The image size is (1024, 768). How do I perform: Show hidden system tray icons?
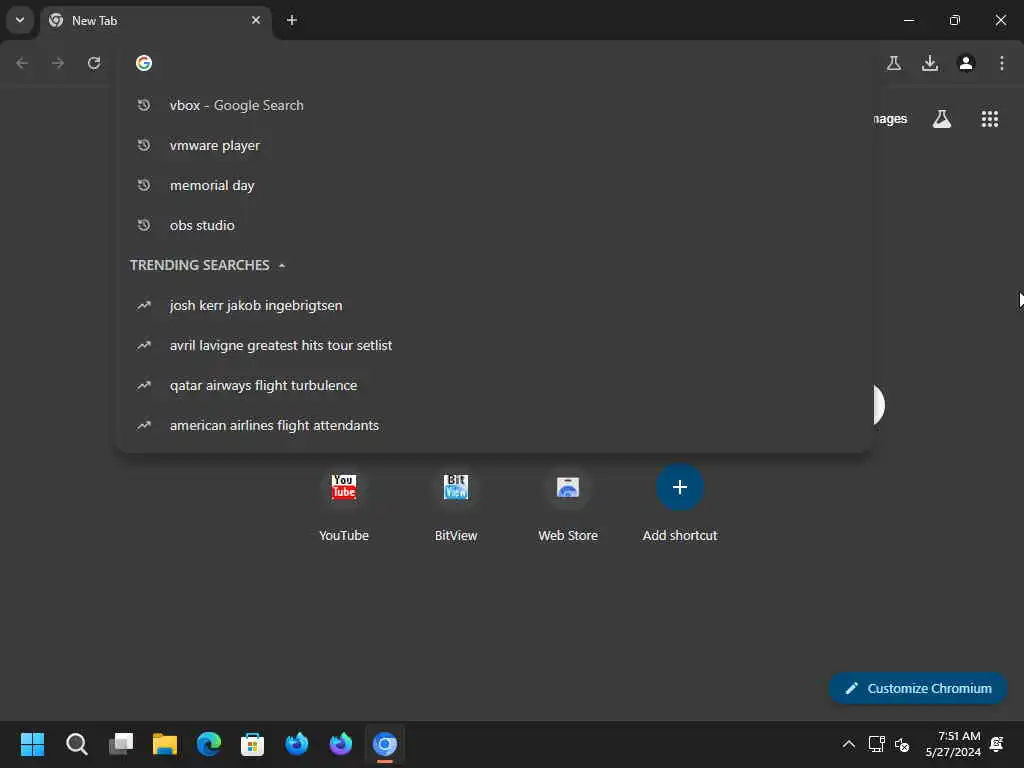point(848,744)
